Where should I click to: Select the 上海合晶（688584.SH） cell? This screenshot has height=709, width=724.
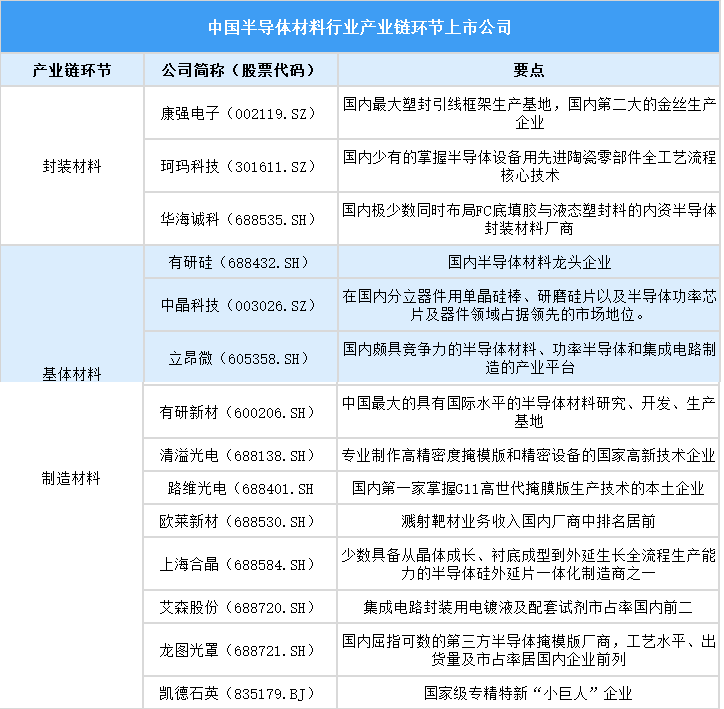pyautogui.click(x=241, y=564)
